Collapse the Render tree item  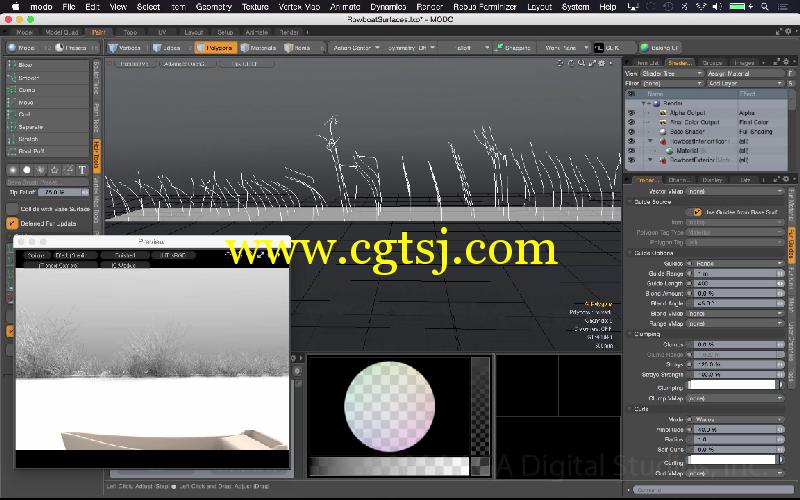tap(643, 103)
